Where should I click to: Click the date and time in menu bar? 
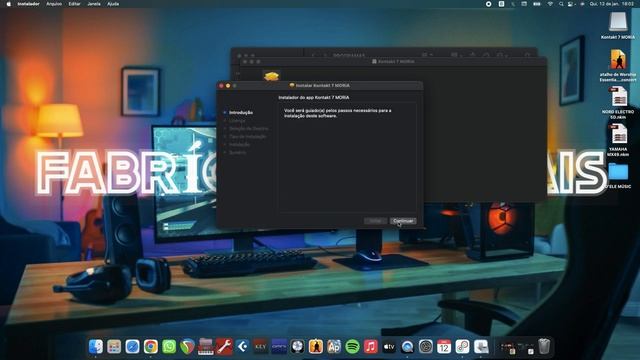(x=611, y=4)
